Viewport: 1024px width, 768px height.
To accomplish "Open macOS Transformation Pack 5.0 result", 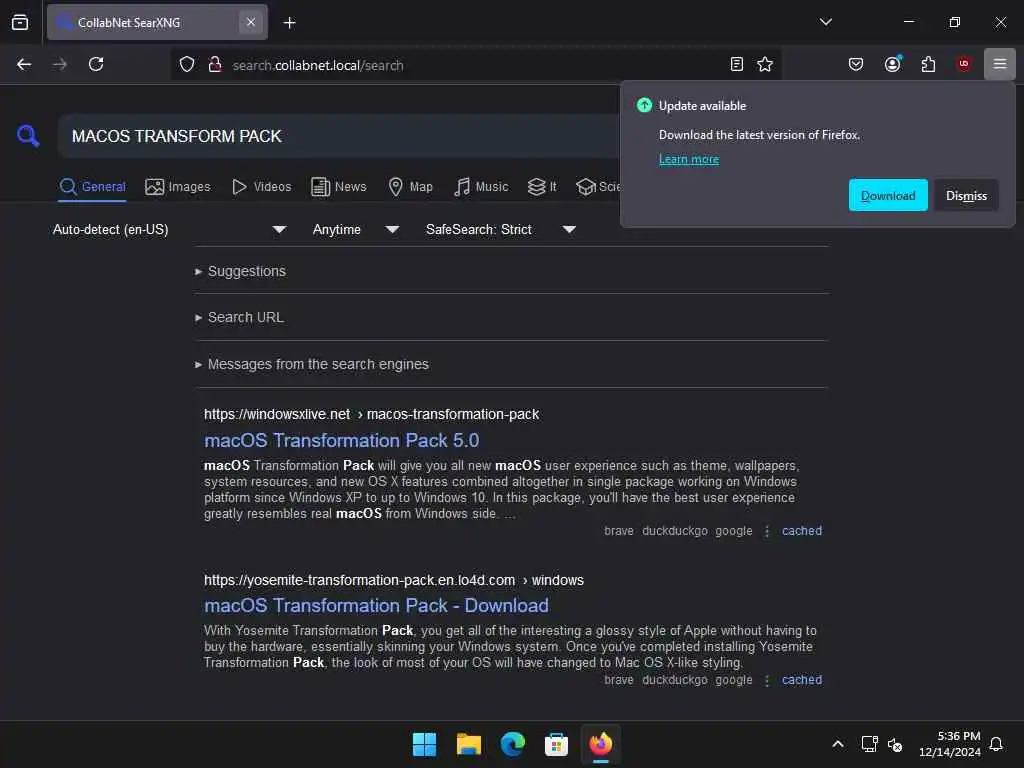I will [342, 440].
